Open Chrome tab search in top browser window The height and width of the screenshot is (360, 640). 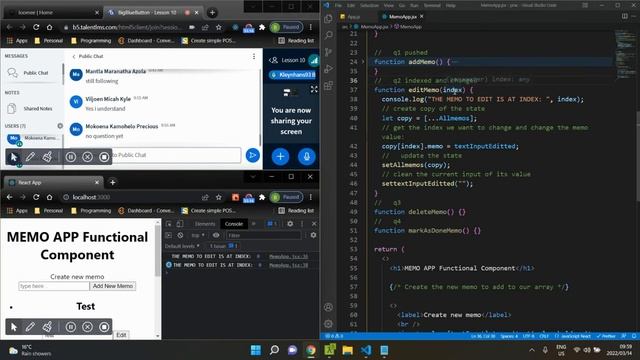click(x=253, y=6)
